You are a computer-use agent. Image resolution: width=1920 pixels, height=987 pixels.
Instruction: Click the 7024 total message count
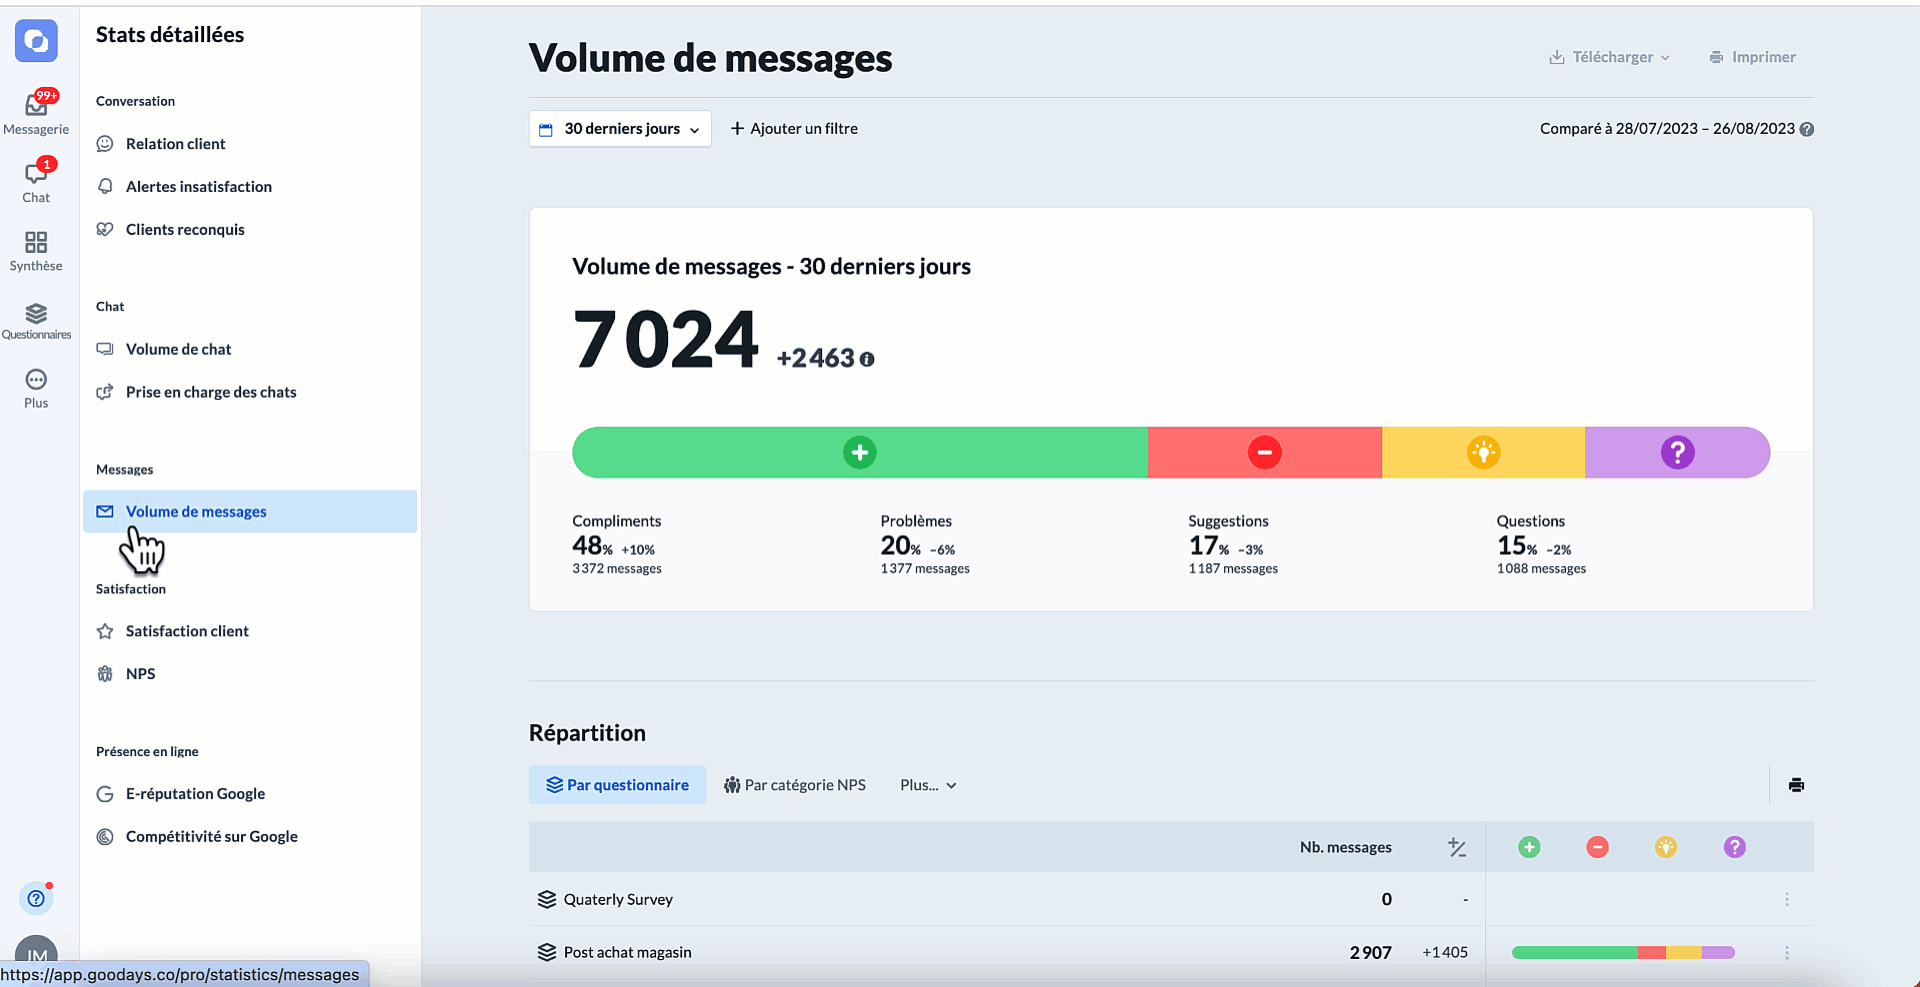[666, 339]
